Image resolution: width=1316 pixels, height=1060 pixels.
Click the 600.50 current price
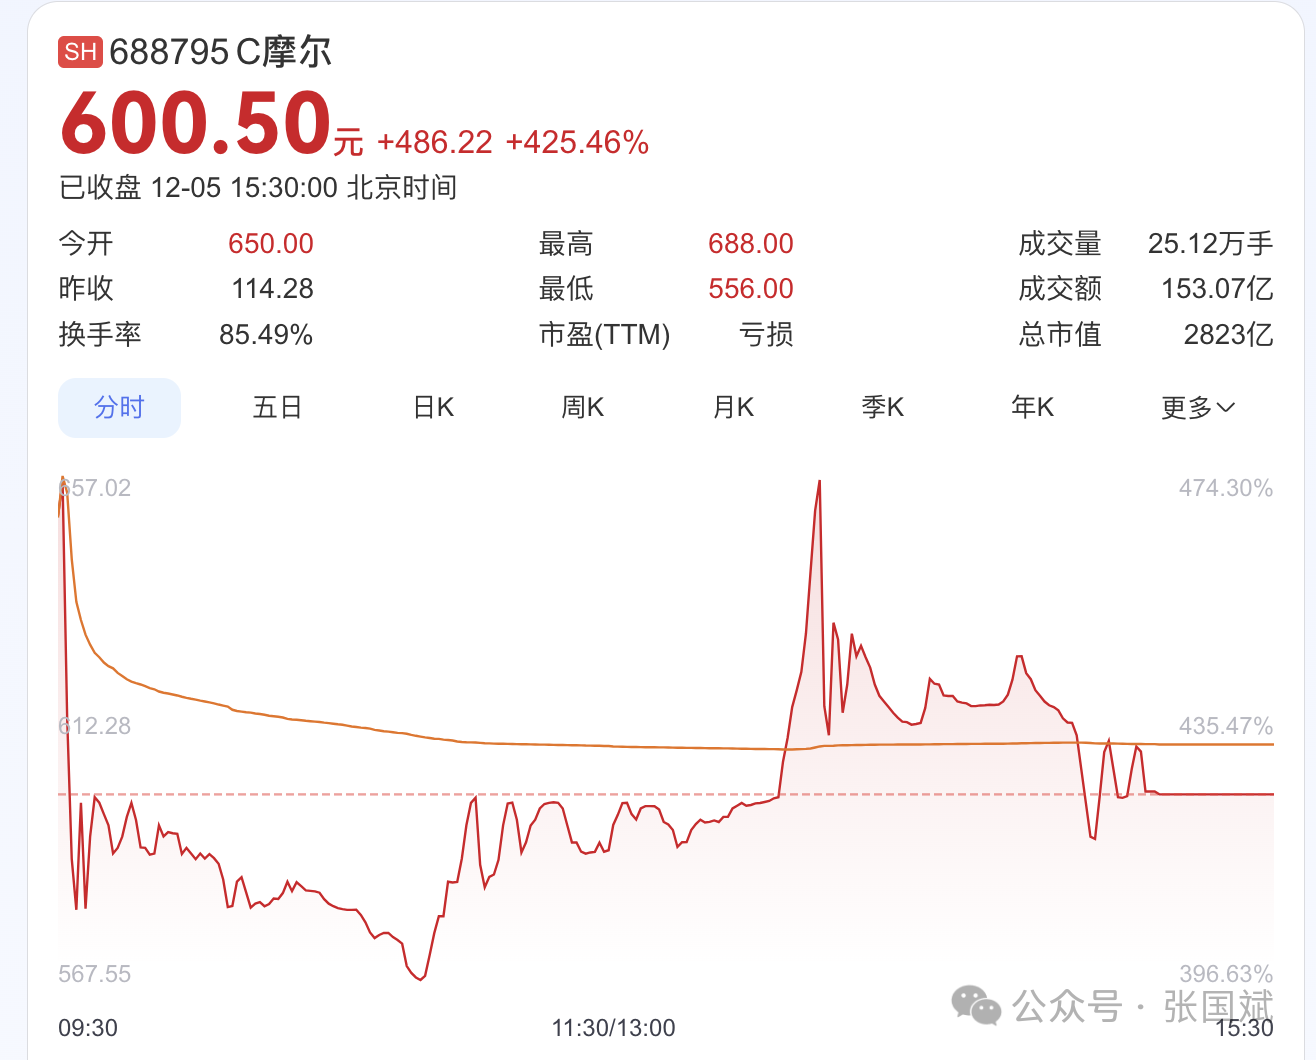[196, 124]
